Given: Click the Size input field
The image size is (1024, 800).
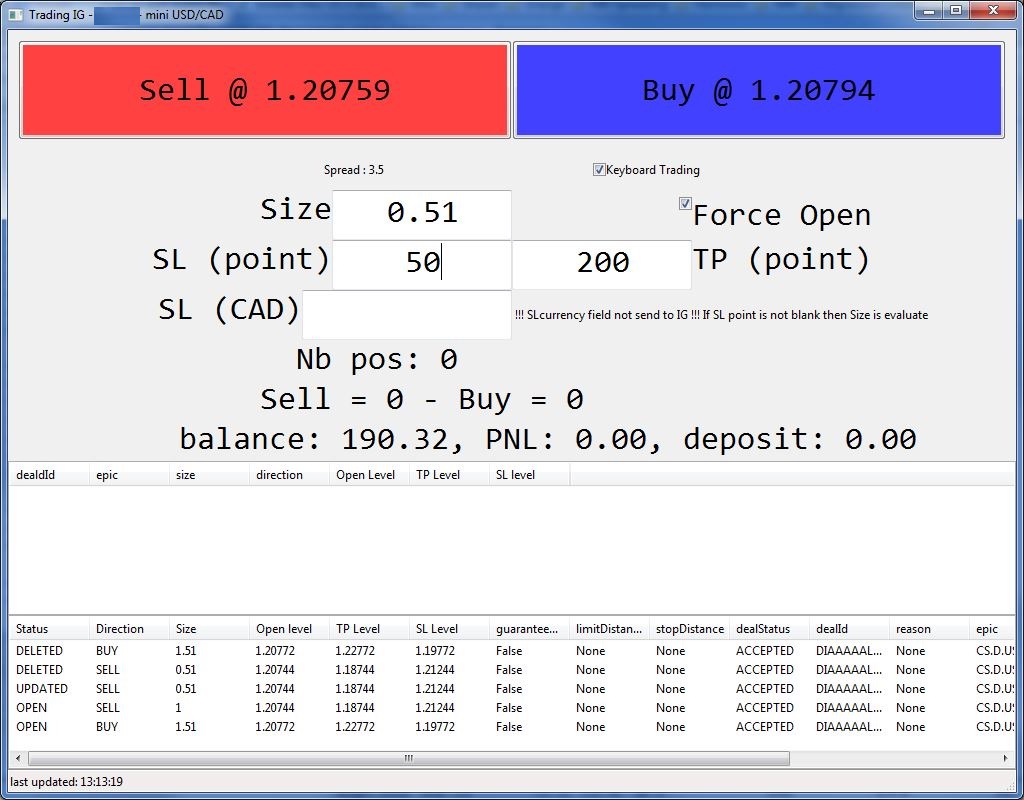Looking at the screenshot, I should coord(422,214).
